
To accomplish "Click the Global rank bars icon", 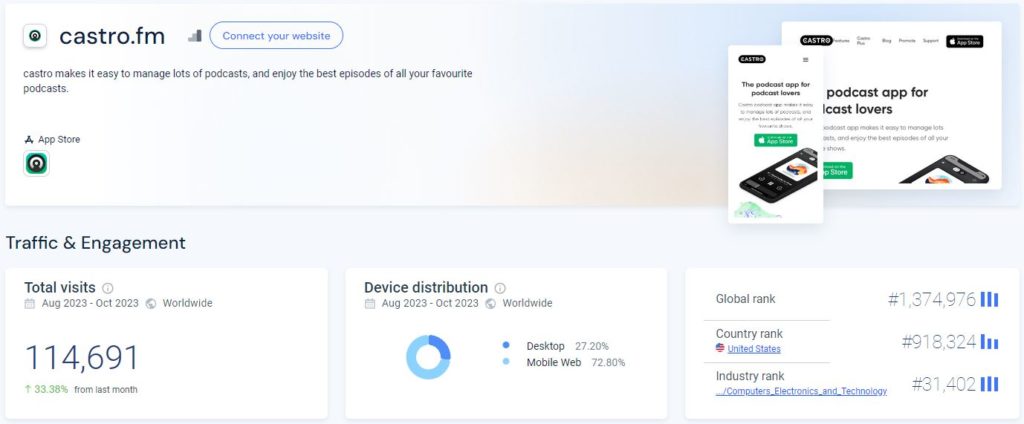I will pyautogui.click(x=989, y=299).
